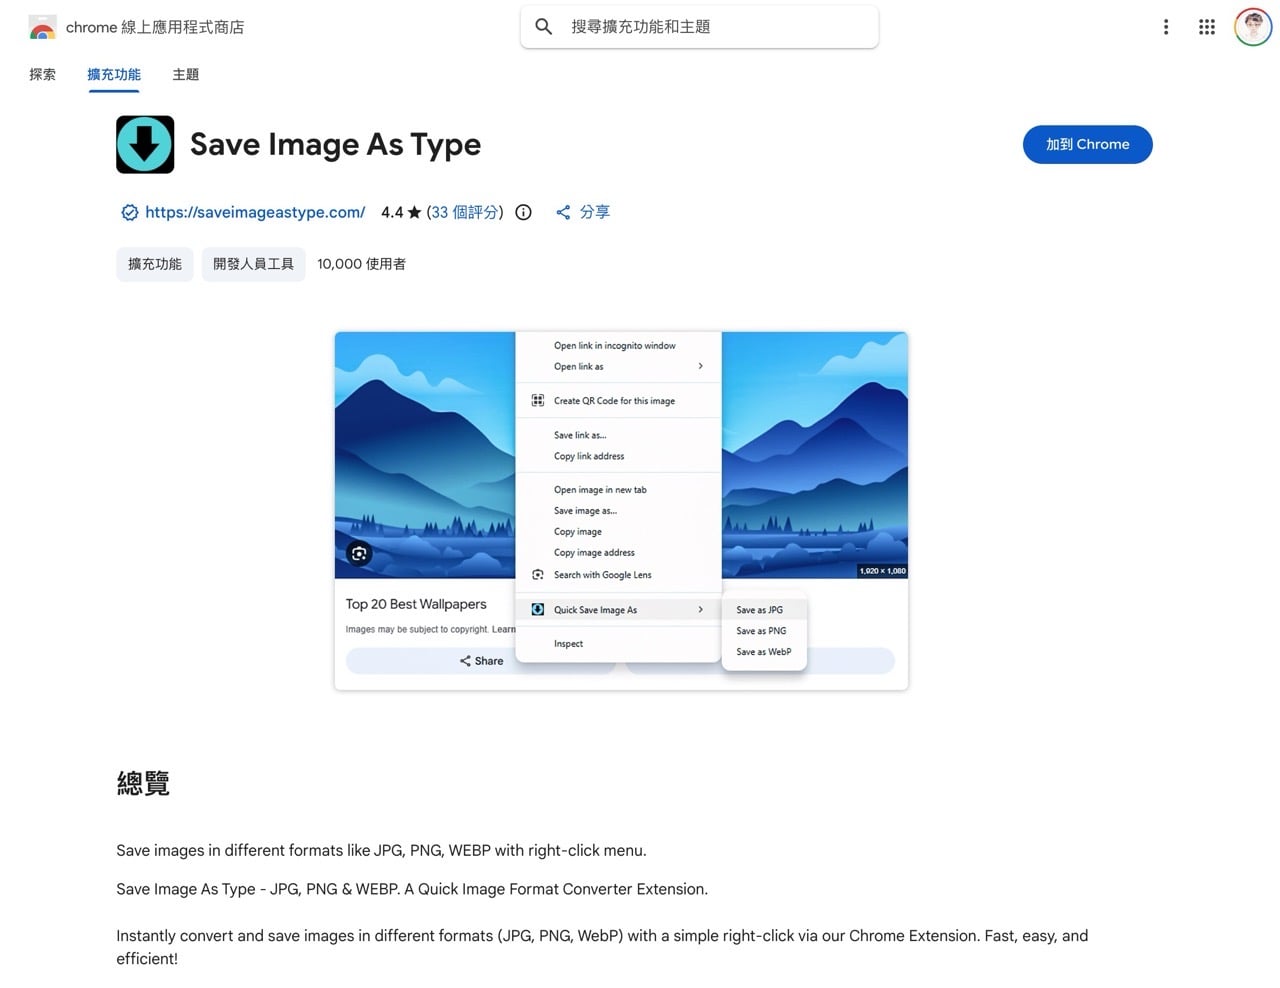Screen dimensions: 1280x988
Task: Click the profile avatar picture
Action: coord(1251,27)
